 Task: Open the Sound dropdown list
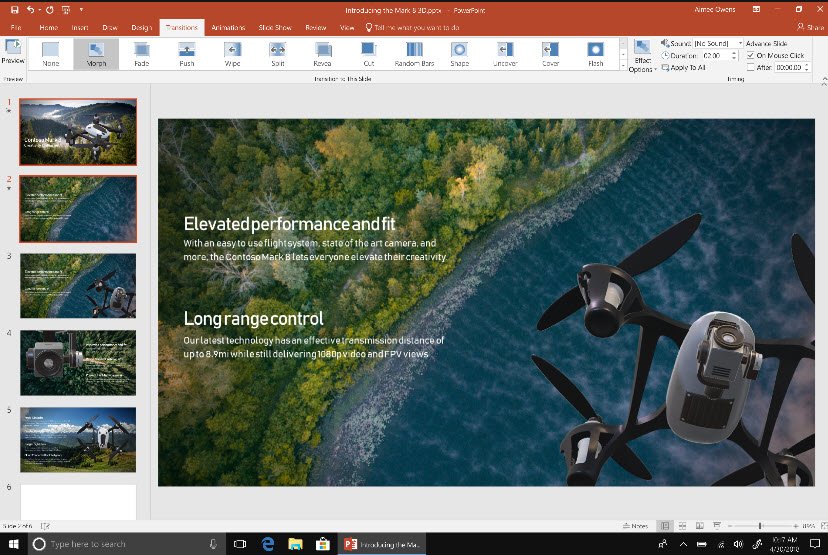[740, 44]
